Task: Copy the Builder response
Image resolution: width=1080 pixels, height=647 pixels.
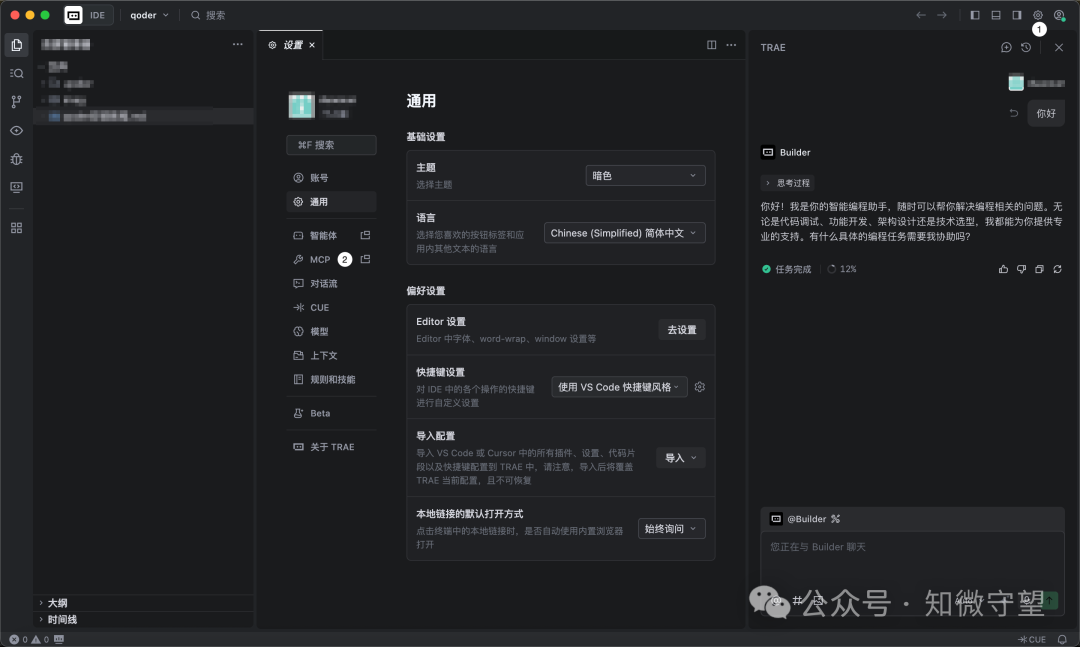Action: (x=1039, y=269)
